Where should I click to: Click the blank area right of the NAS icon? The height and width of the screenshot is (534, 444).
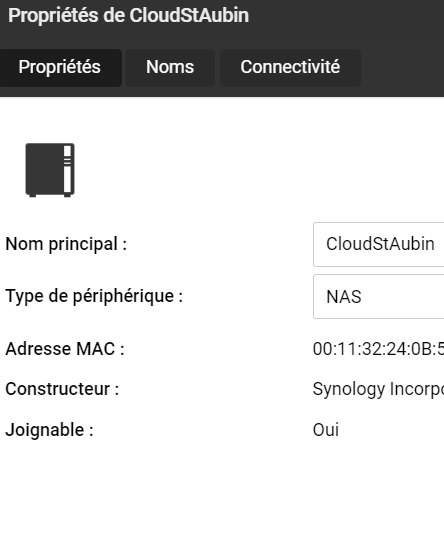(x=259, y=170)
